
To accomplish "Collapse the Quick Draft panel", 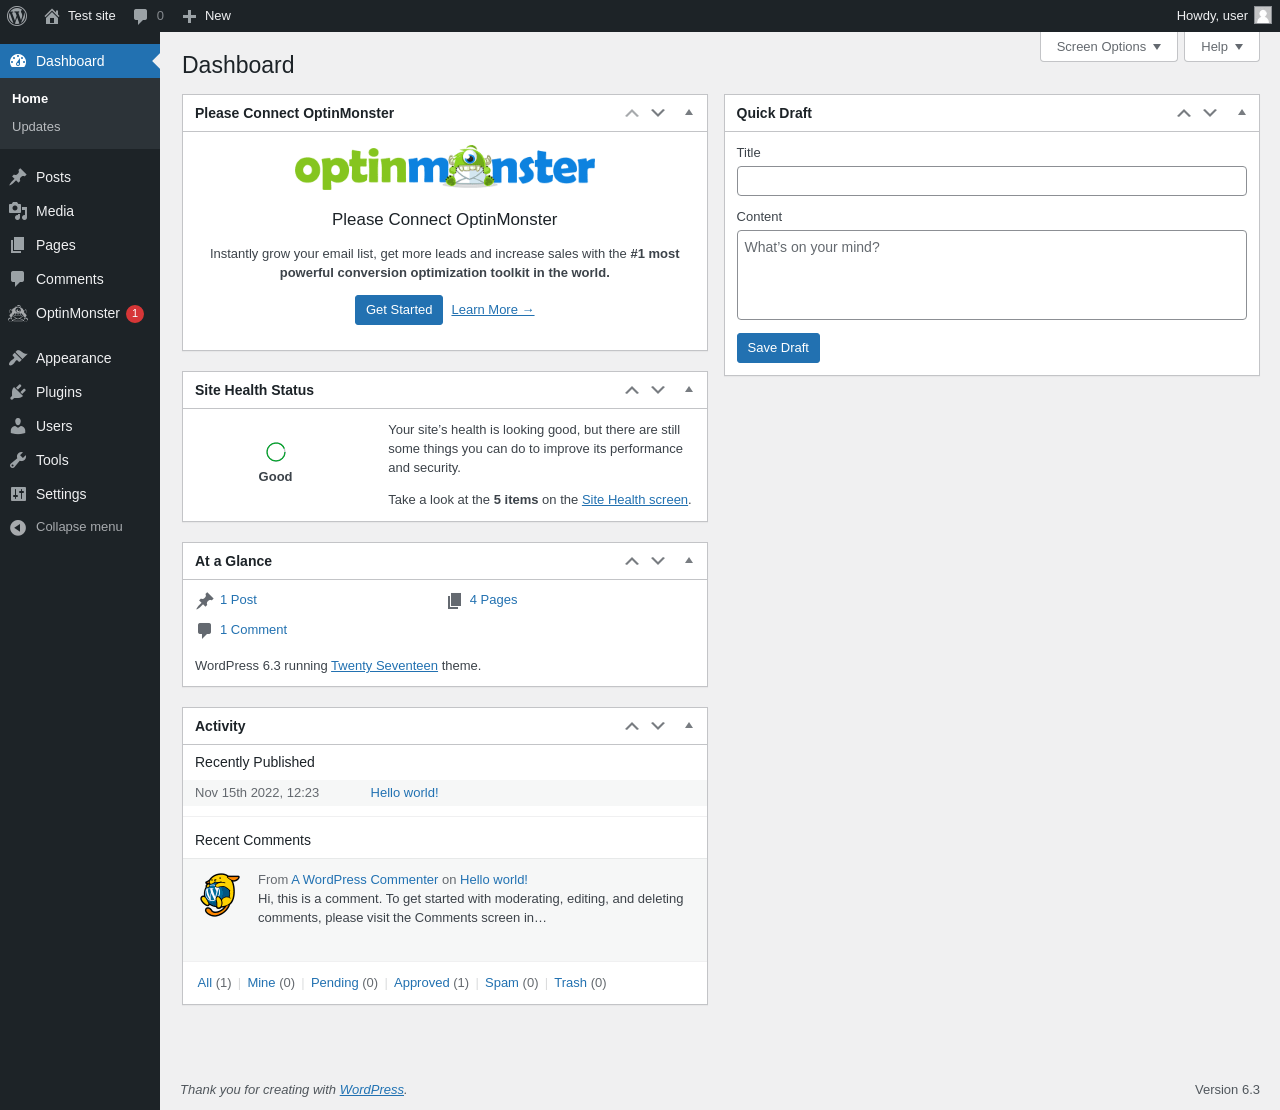I will pyautogui.click(x=1242, y=113).
